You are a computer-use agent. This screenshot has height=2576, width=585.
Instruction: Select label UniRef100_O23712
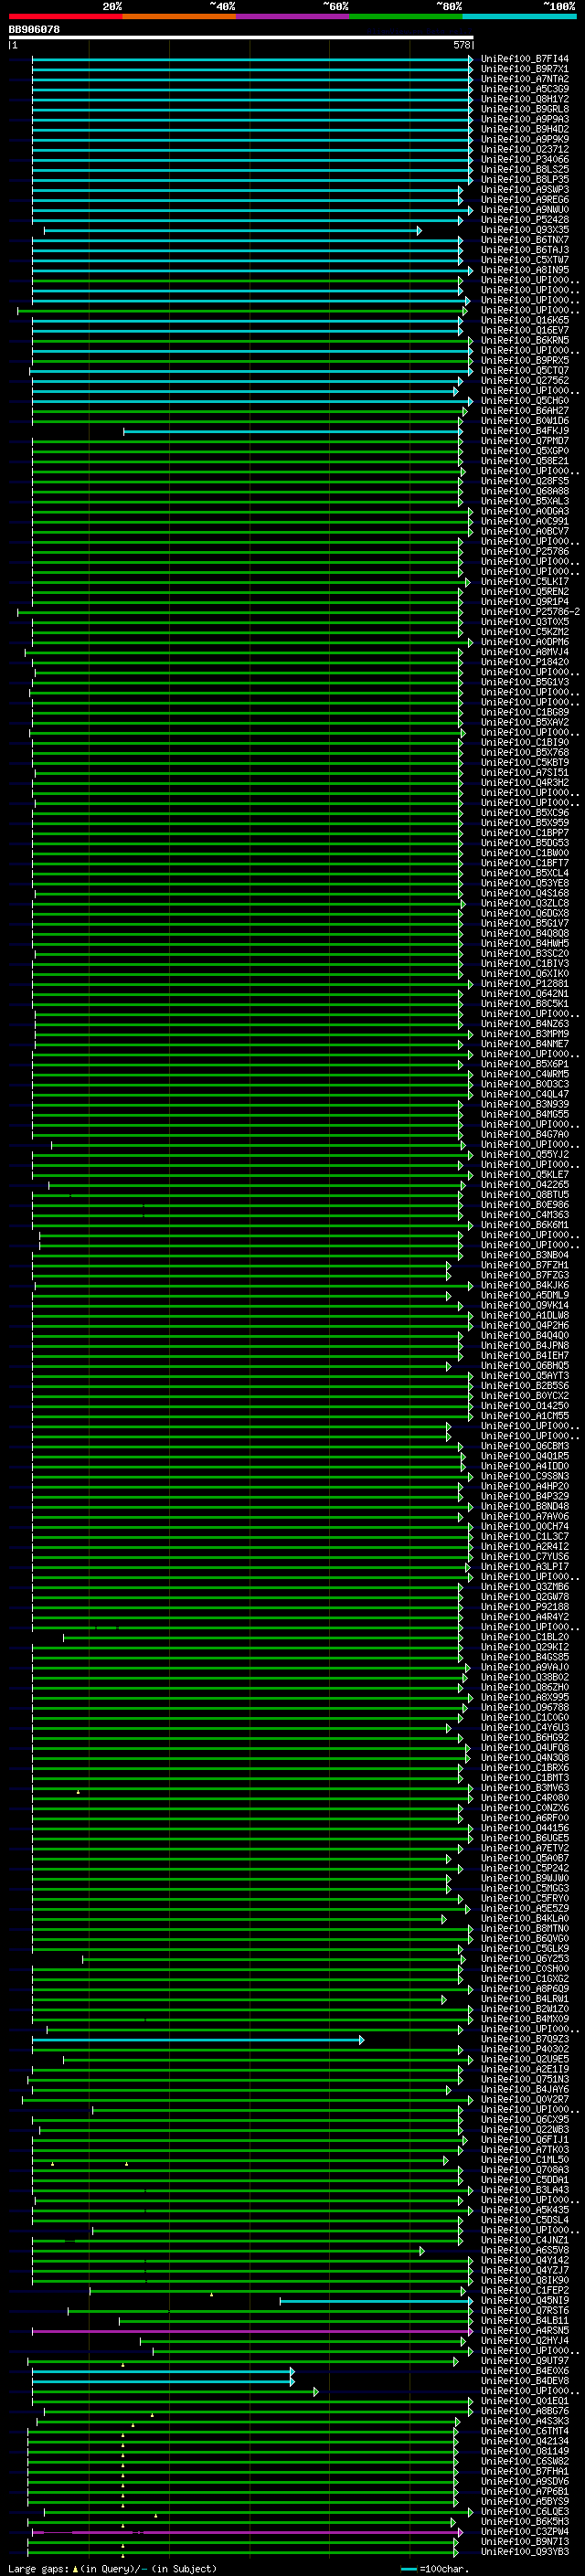pos(524,149)
